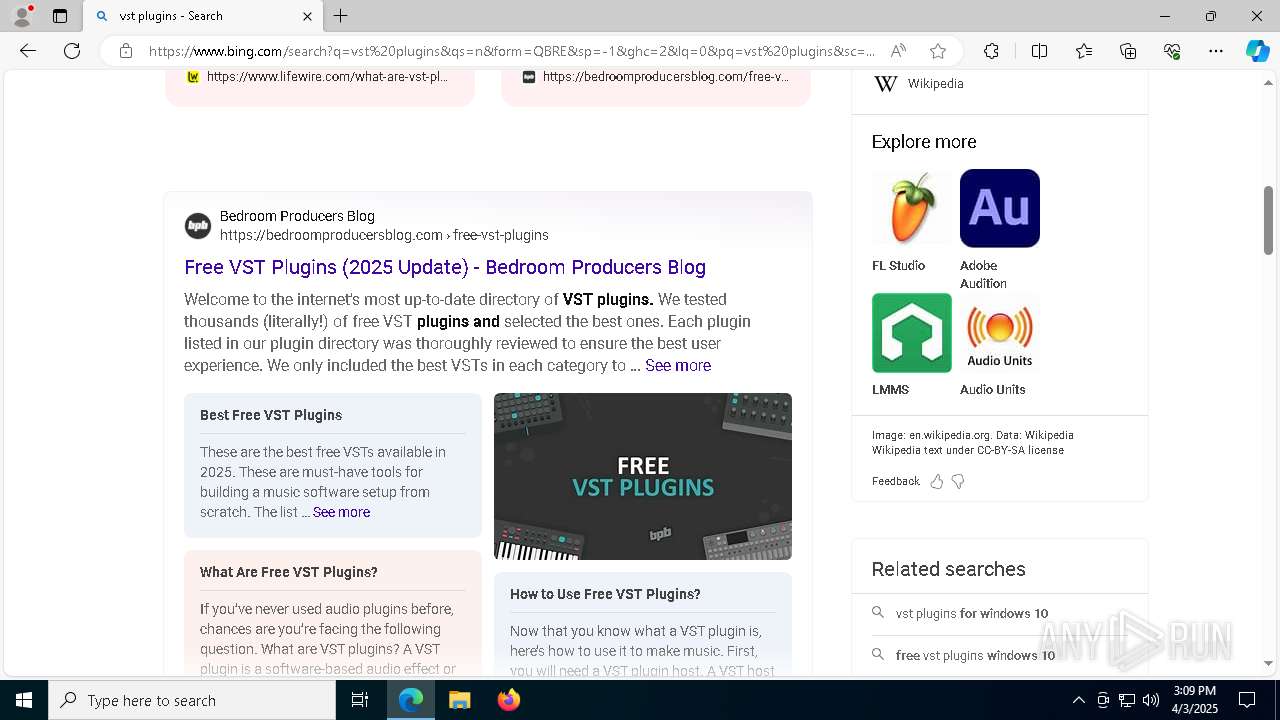Open the Bedroom Producers Blog site name
Screen dimensions: 1280x720
[297, 216]
